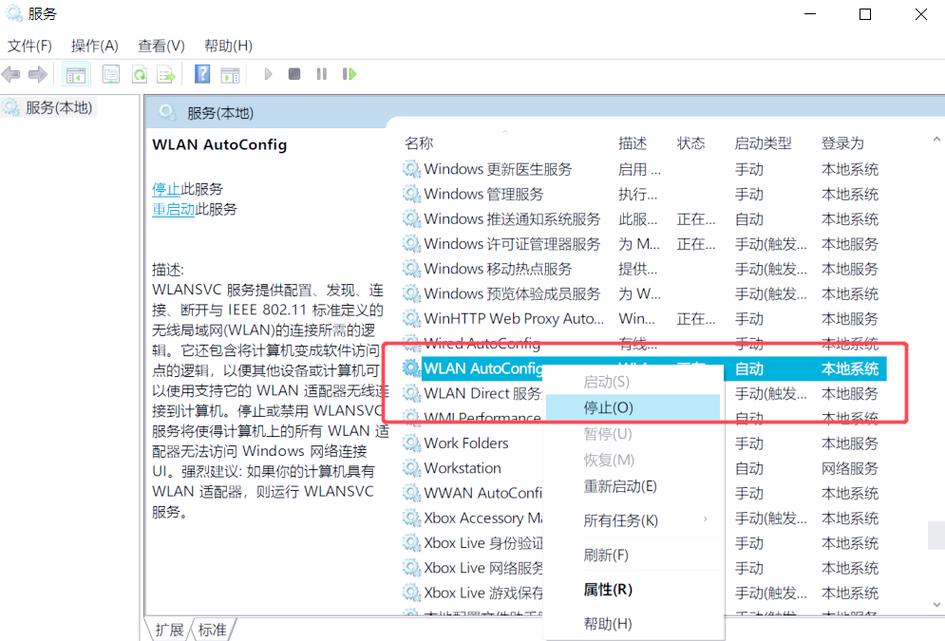The height and width of the screenshot is (641, 945).
Task: Choose 刷新(F) in the context menu
Action: pyautogui.click(x=633, y=555)
